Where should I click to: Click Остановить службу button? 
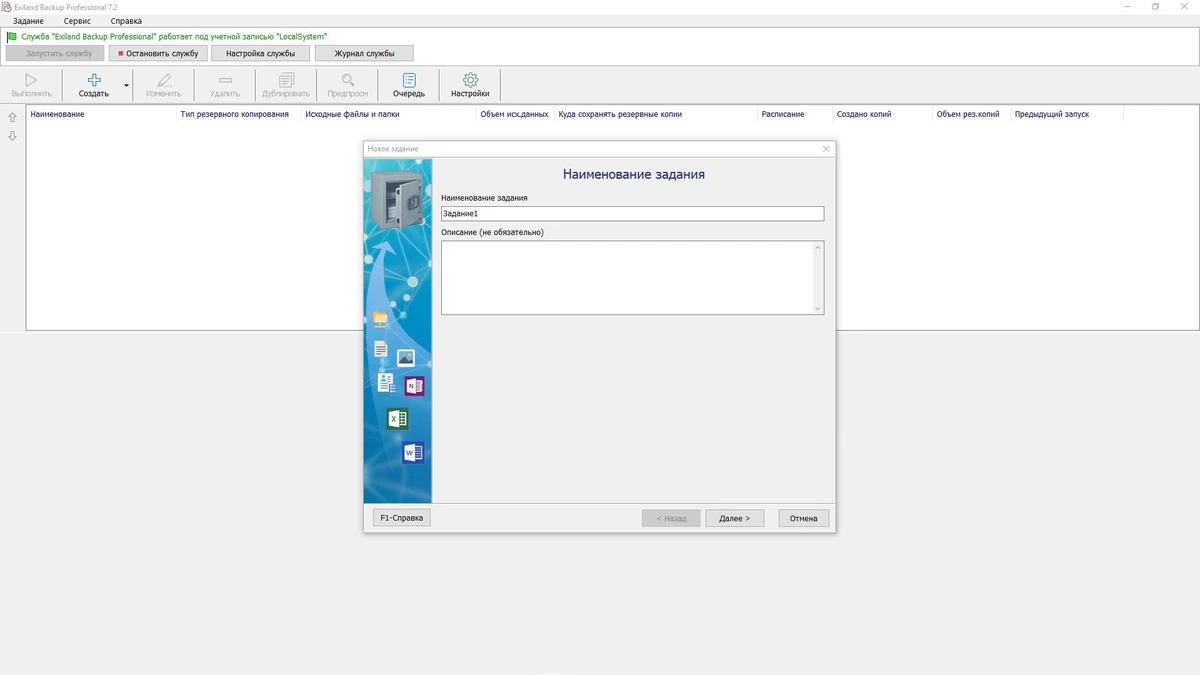click(x=158, y=53)
